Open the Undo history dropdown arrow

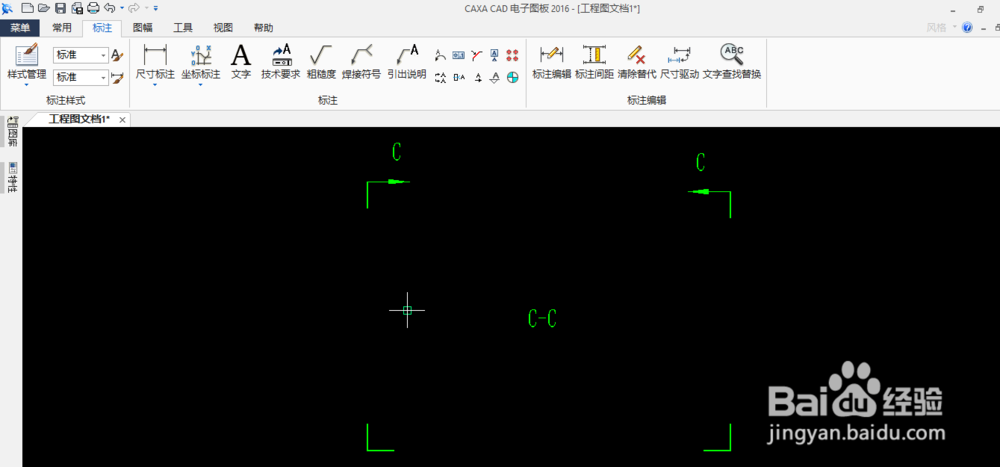click(x=121, y=8)
